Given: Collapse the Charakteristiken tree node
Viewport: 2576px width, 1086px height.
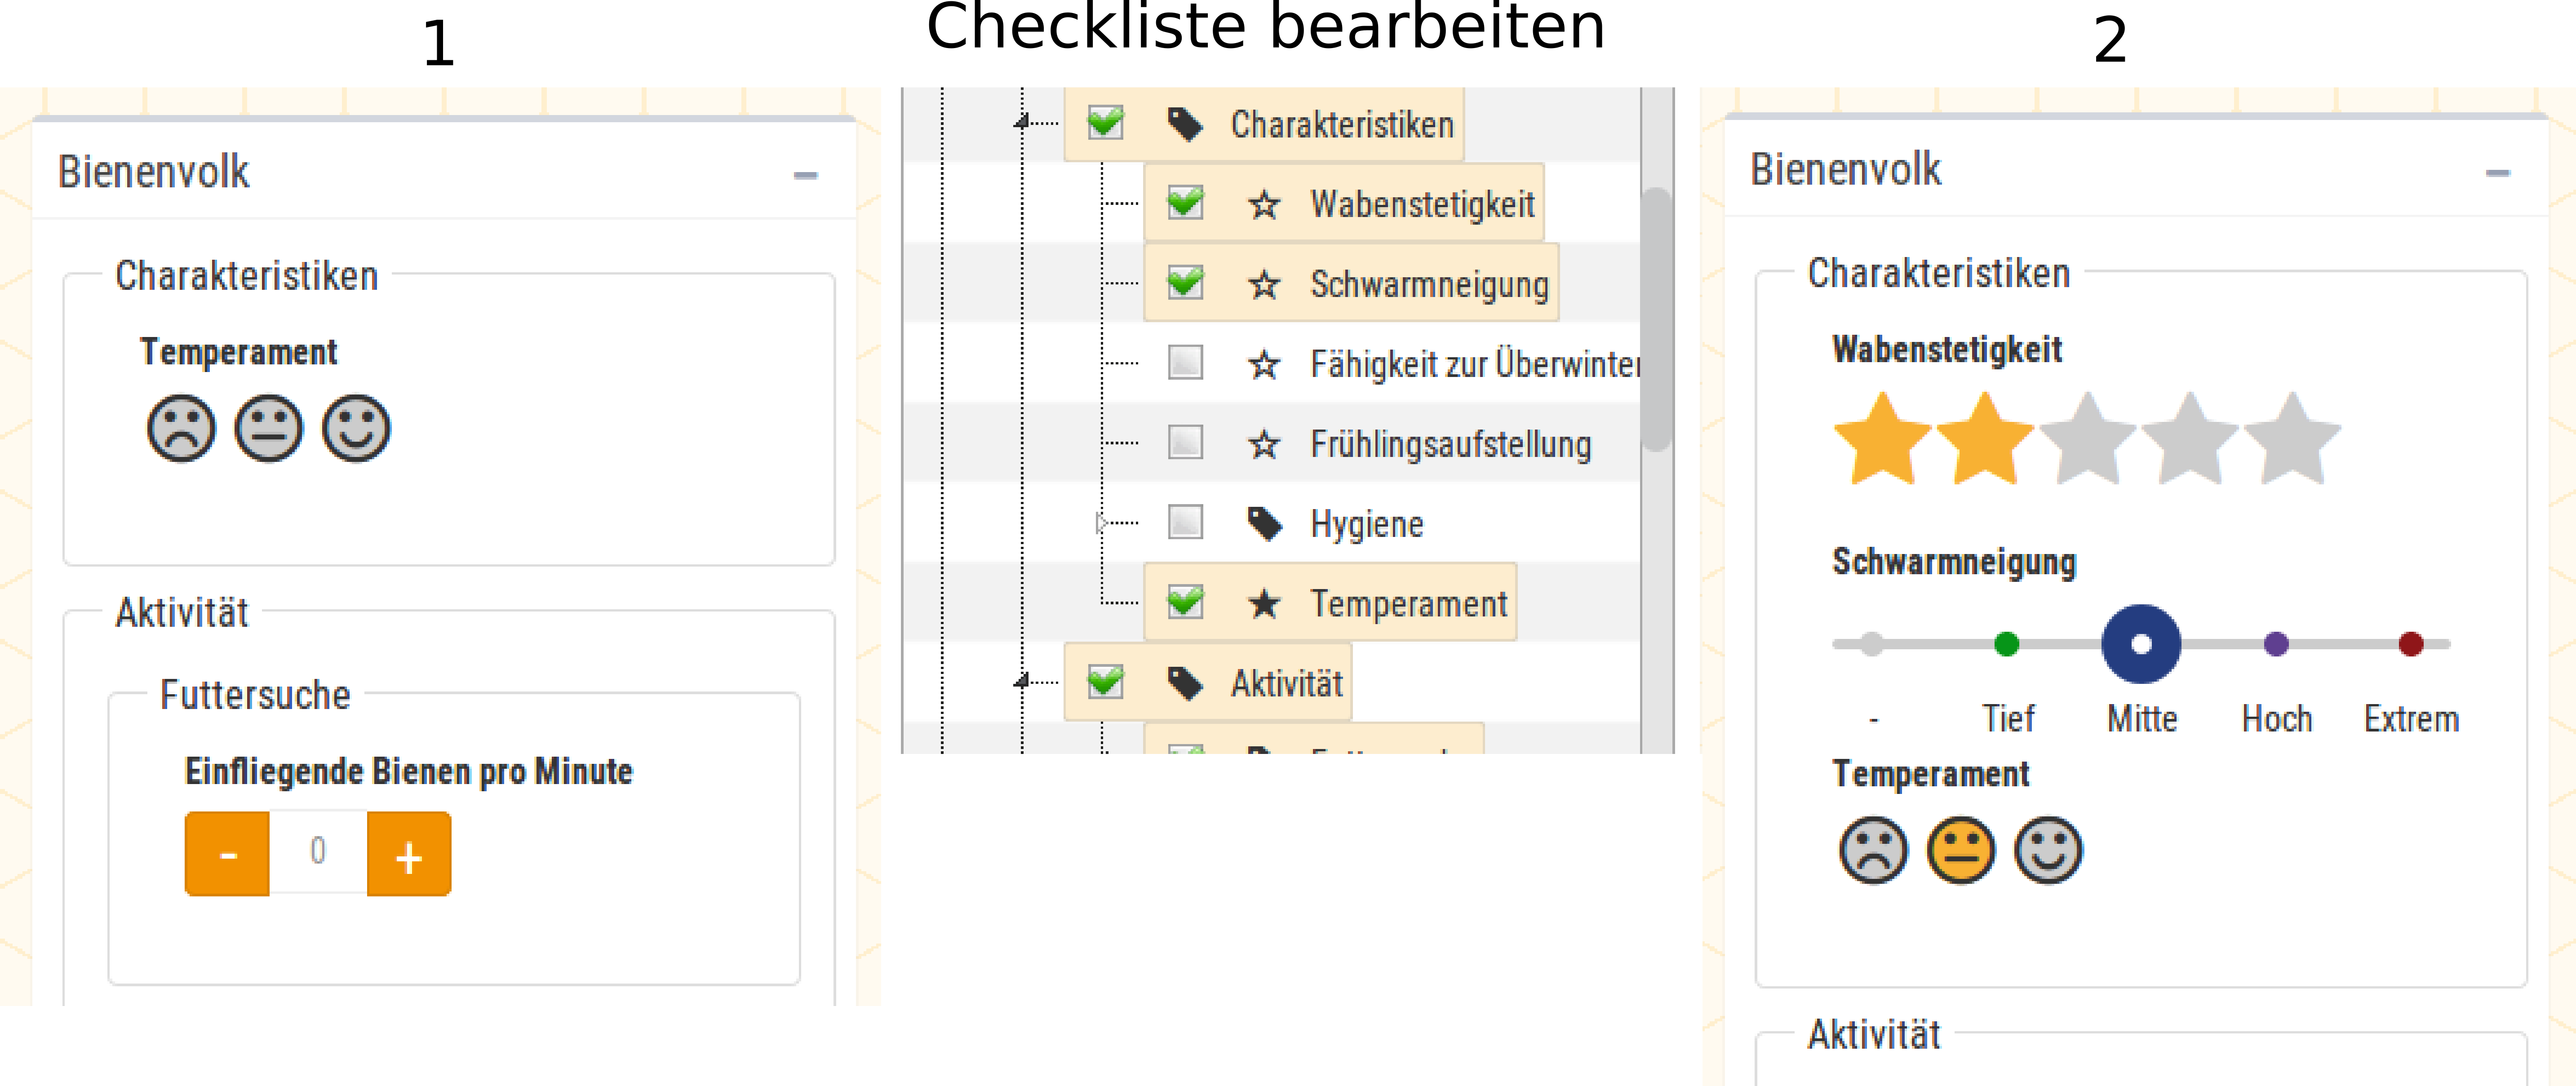Looking at the screenshot, I should pos(1021,123).
